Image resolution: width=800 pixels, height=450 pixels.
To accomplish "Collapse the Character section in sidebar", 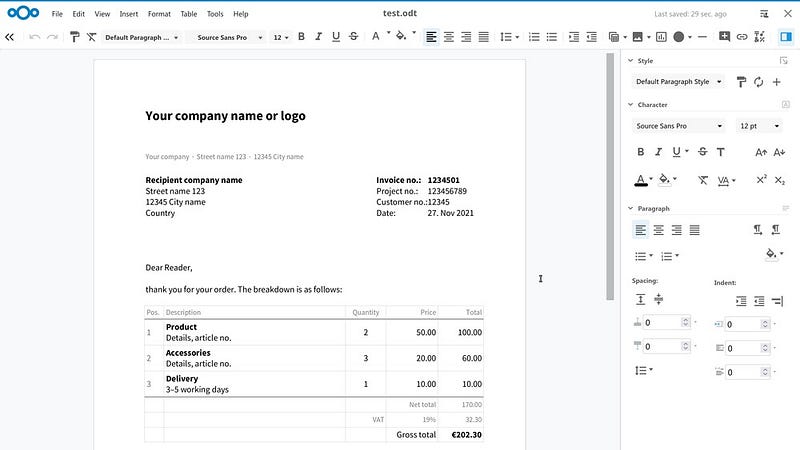I will click(x=631, y=104).
